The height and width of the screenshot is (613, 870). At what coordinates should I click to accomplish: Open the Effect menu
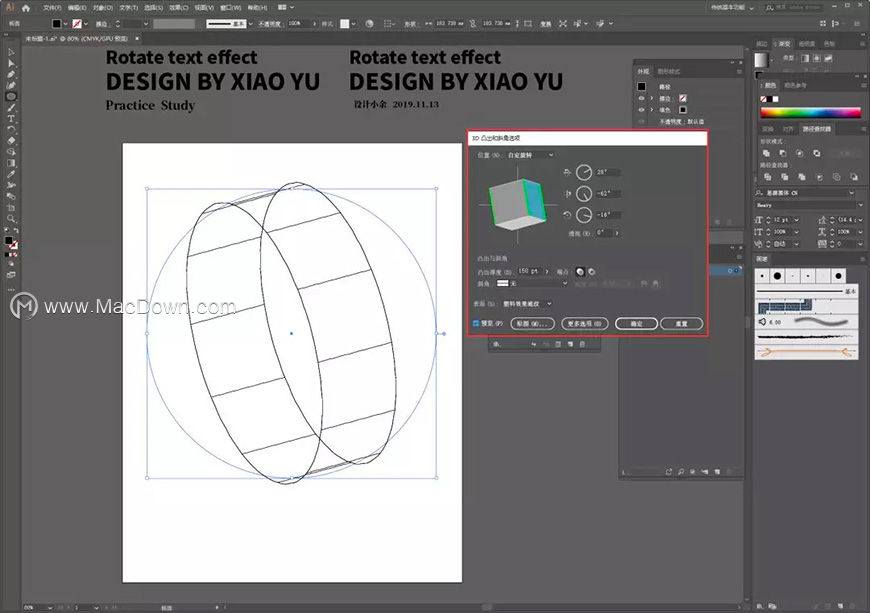(179, 8)
